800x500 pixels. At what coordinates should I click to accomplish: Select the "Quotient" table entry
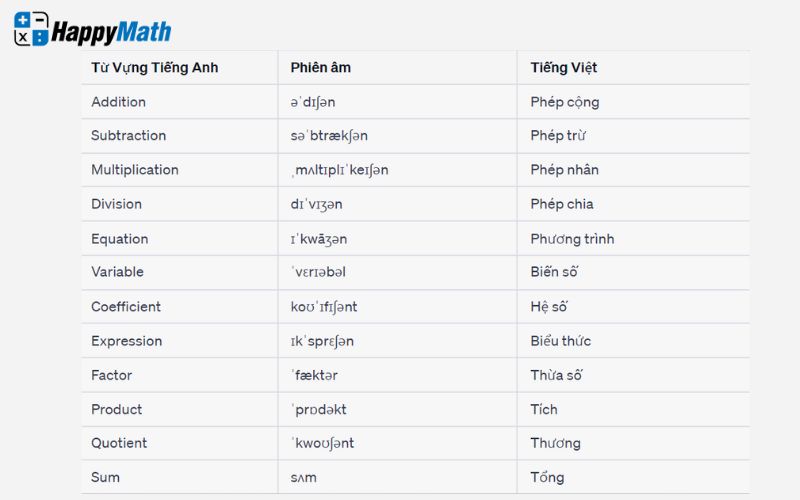[x=119, y=443]
